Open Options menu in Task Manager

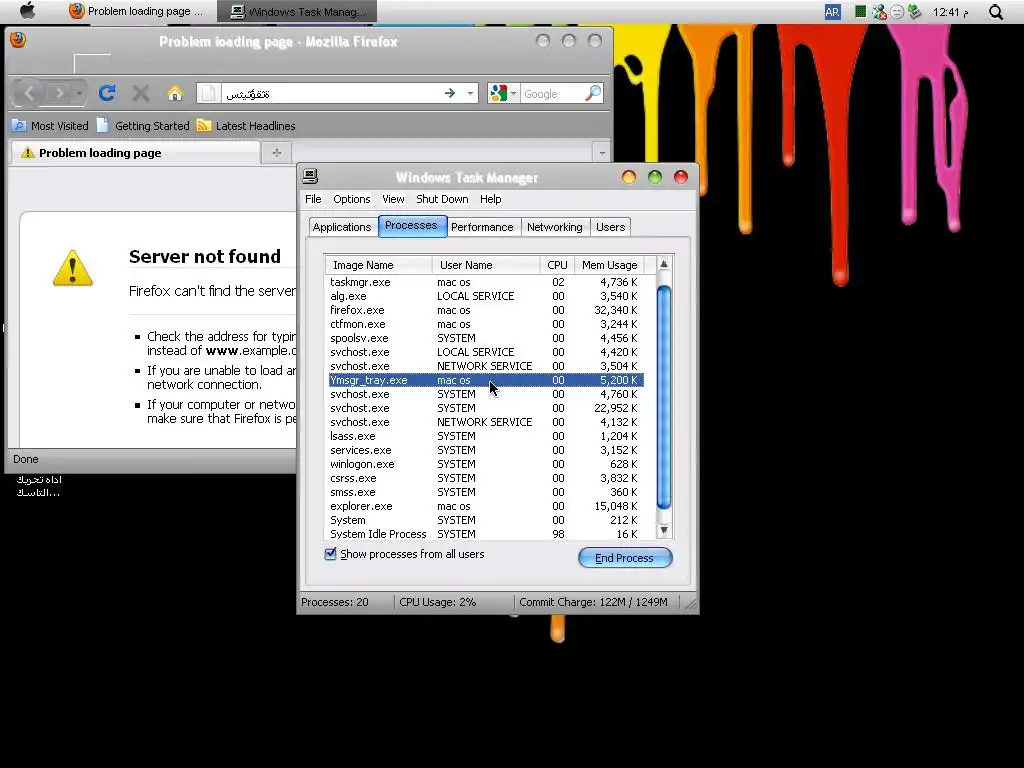click(351, 199)
